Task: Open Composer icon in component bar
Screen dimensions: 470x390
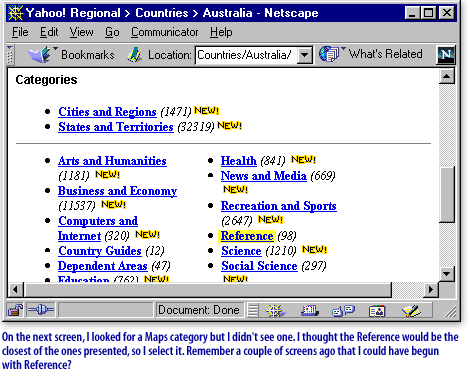Action: click(411, 311)
